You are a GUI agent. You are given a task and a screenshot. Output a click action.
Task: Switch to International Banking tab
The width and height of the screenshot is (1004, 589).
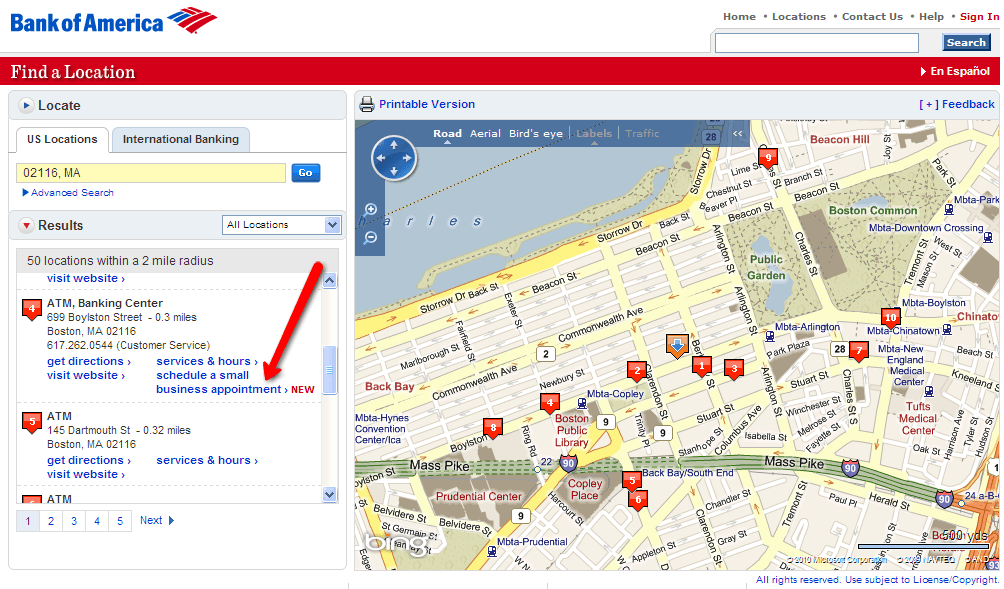pos(181,140)
